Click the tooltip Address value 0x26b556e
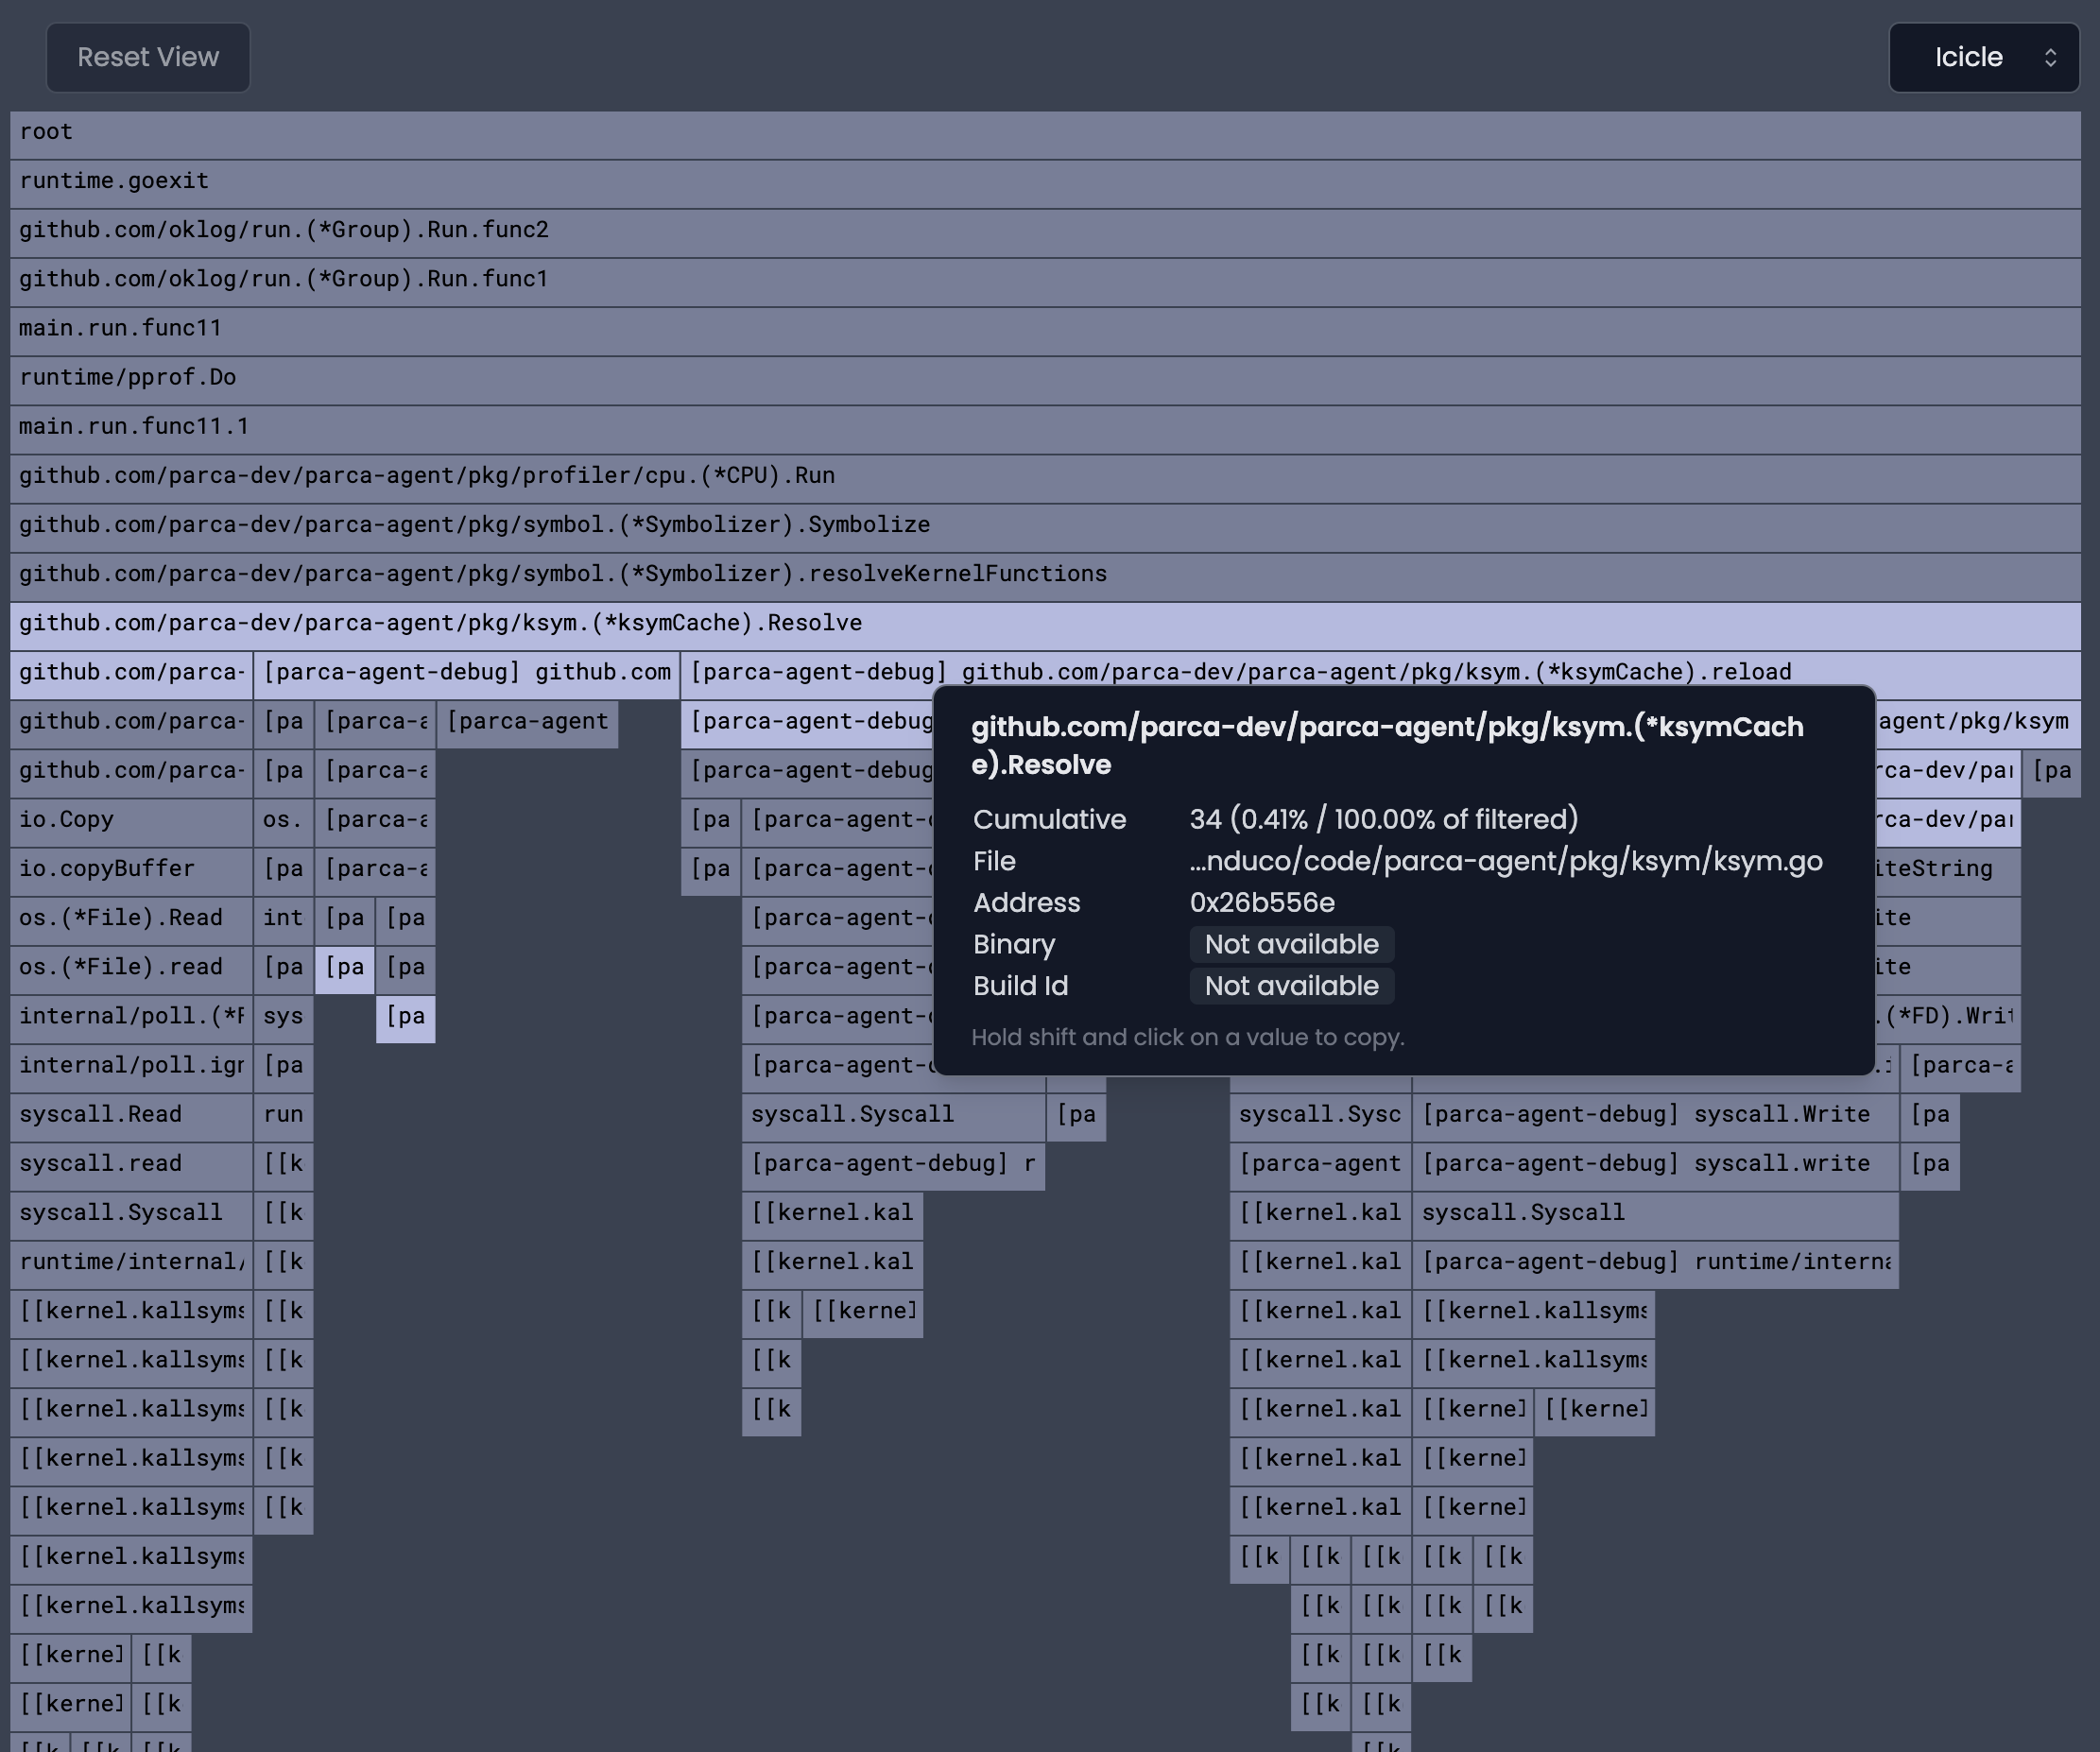The width and height of the screenshot is (2100, 1752). 1262,903
